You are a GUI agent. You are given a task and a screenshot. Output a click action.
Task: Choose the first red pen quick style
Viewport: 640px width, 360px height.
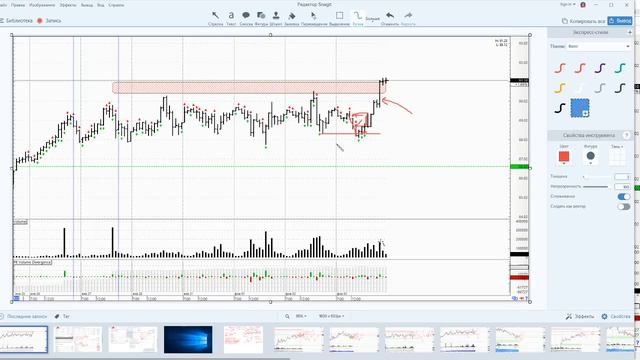coord(560,68)
